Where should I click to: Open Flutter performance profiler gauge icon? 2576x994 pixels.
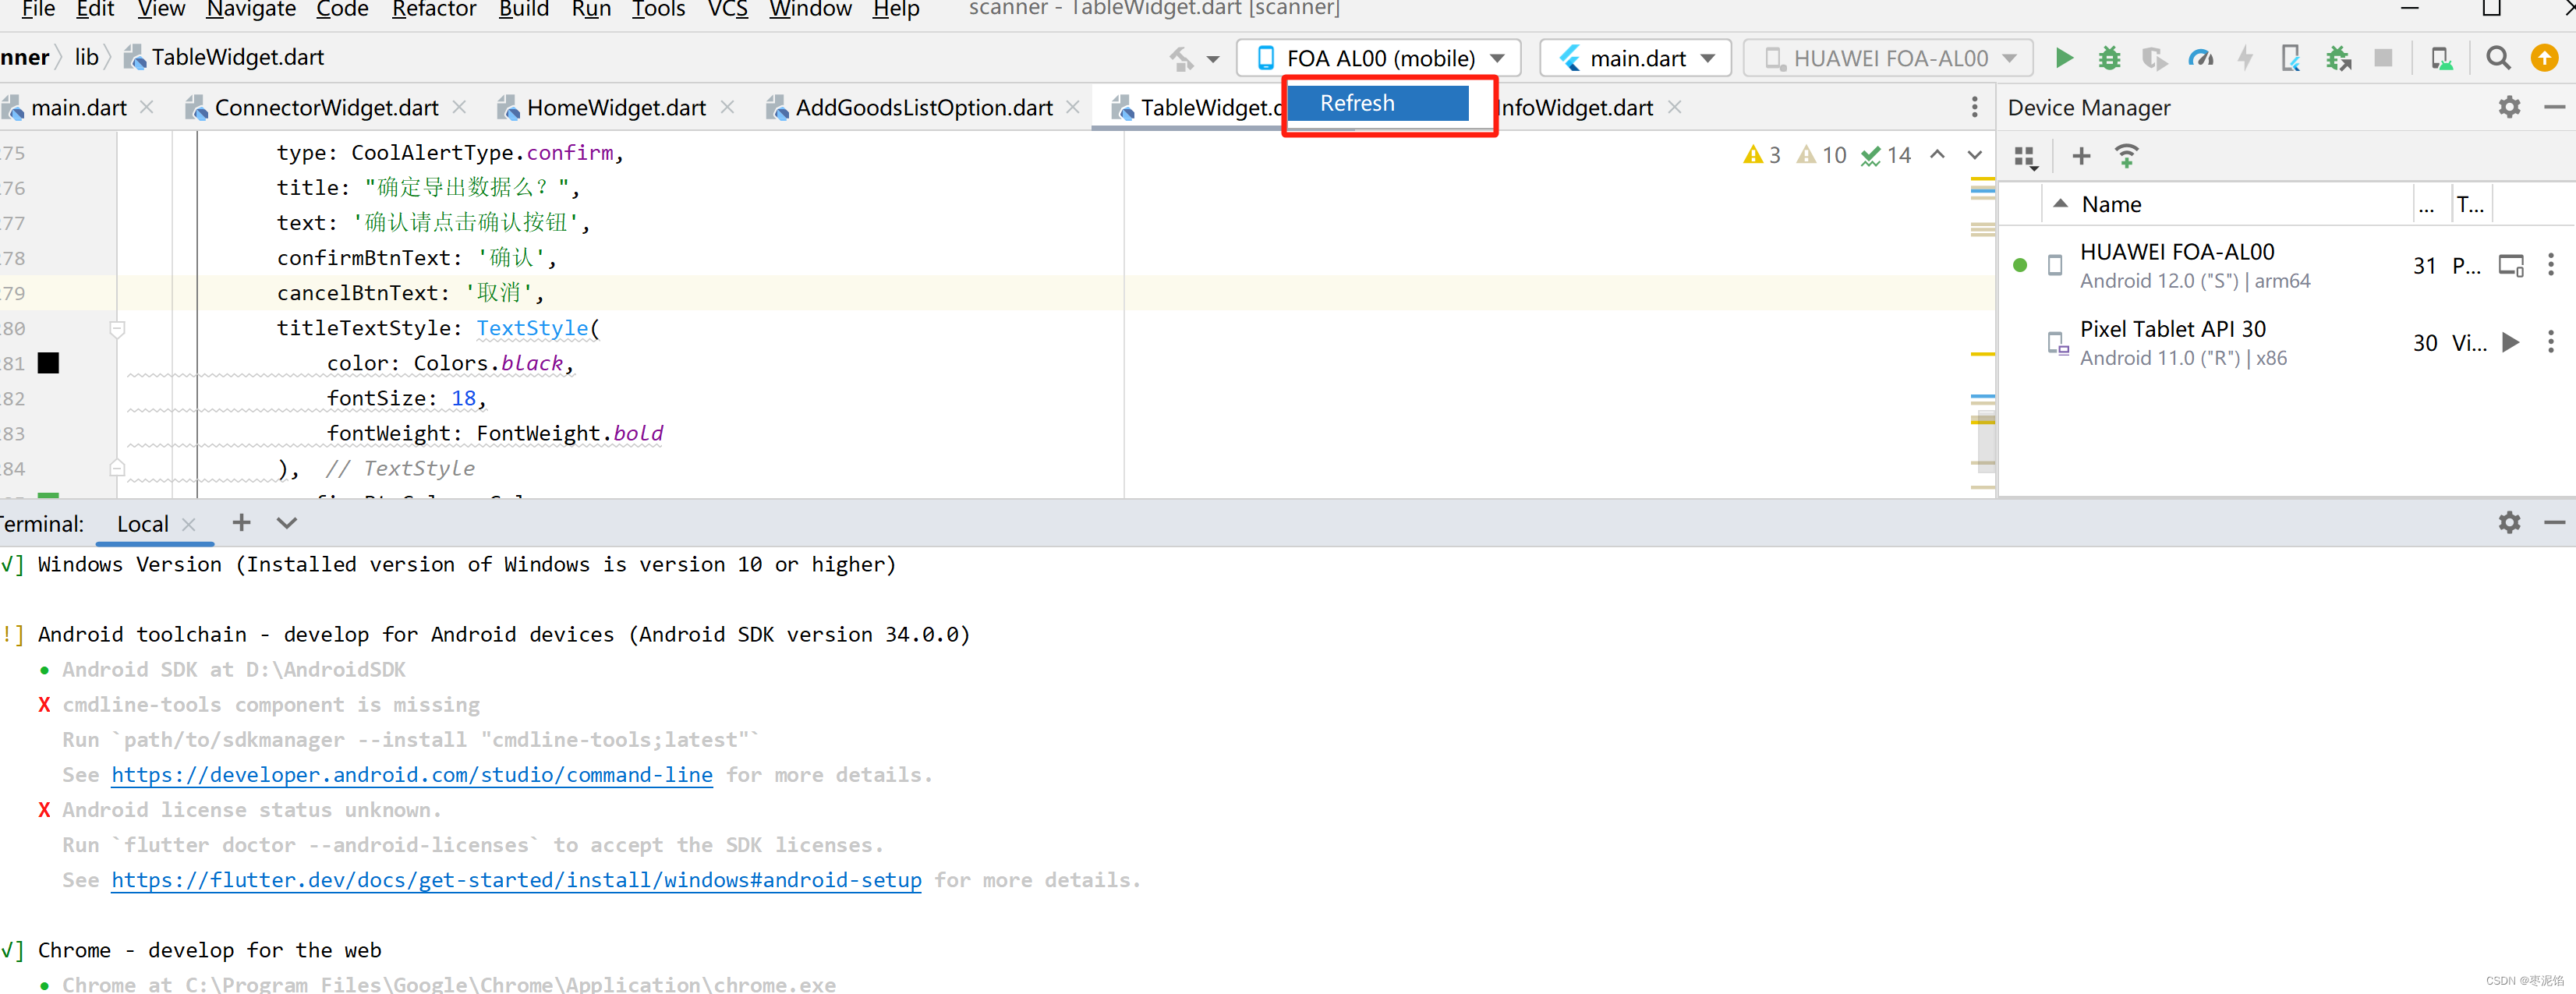[2200, 58]
